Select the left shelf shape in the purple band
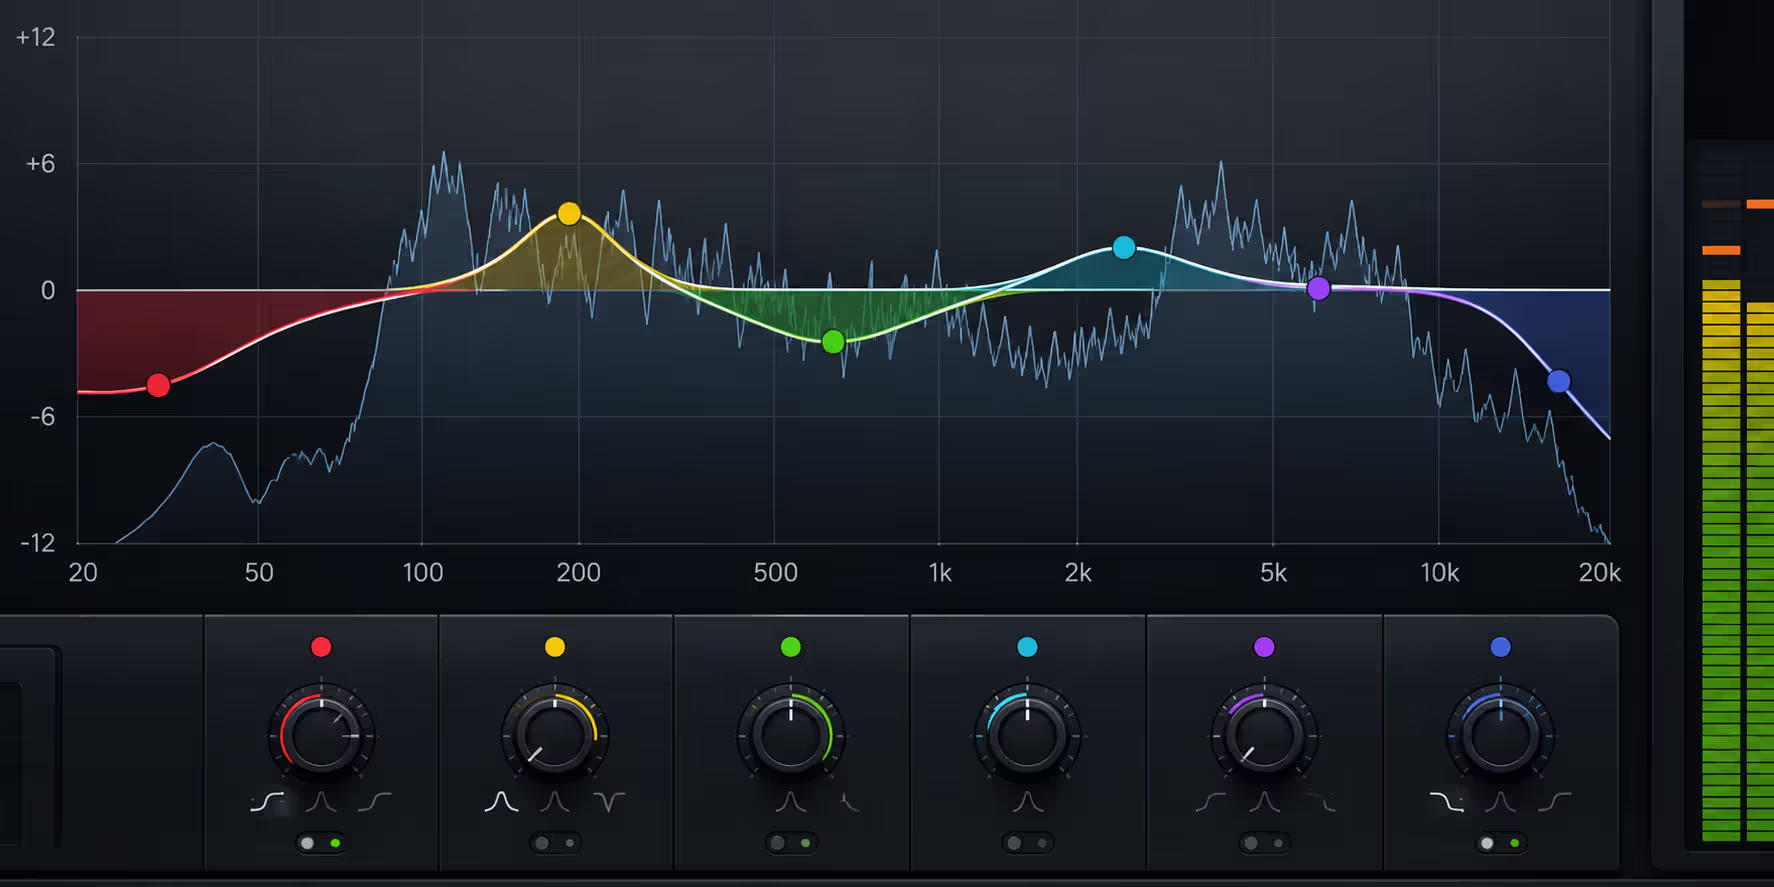Image resolution: width=1774 pixels, height=887 pixels. (x=1210, y=801)
